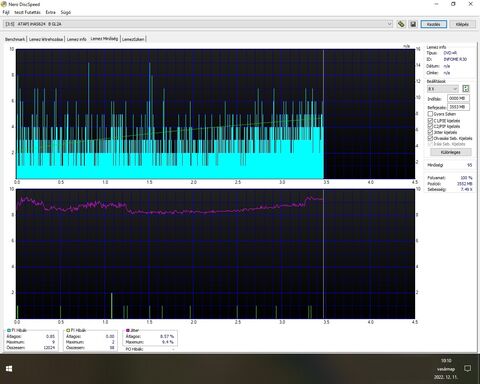
Task: Enable the Gyors Sáken checkbox
Action: (x=430, y=114)
